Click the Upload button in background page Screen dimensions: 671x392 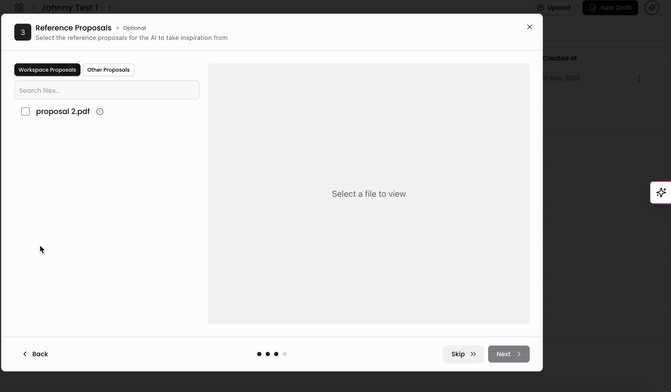point(553,8)
